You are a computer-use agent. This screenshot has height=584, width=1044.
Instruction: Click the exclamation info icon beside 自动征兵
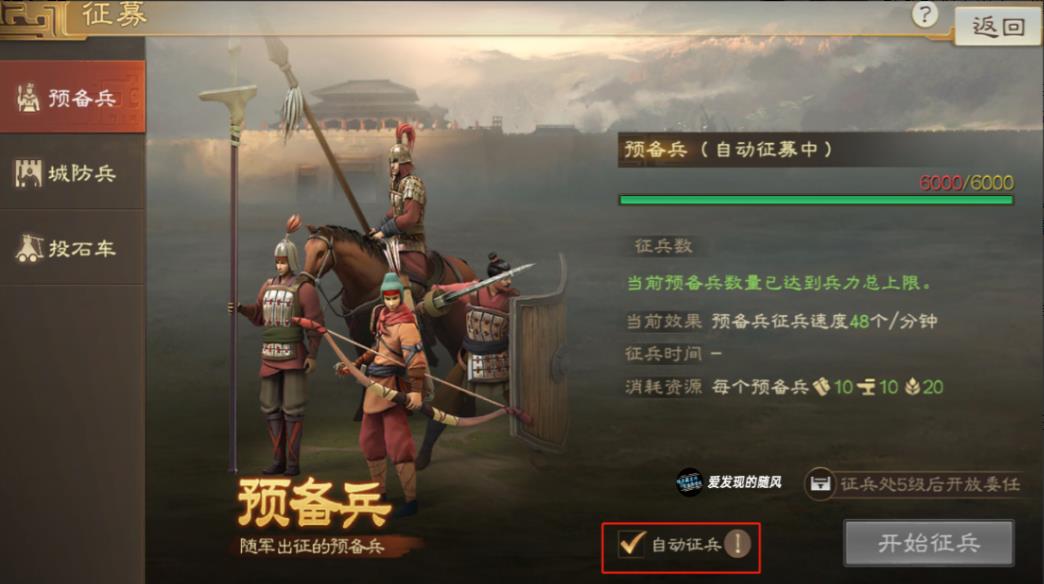(x=737, y=544)
